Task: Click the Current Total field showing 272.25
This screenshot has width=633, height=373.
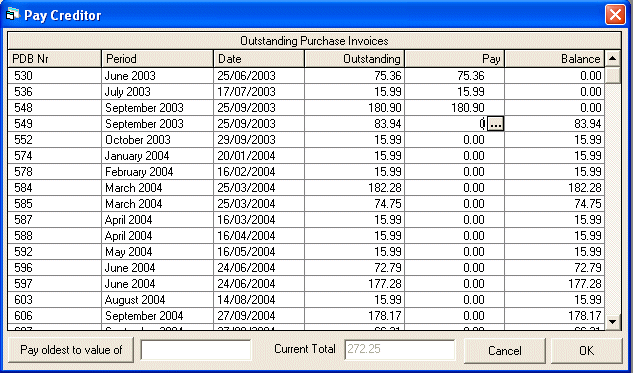Action: click(x=400, y=350)
